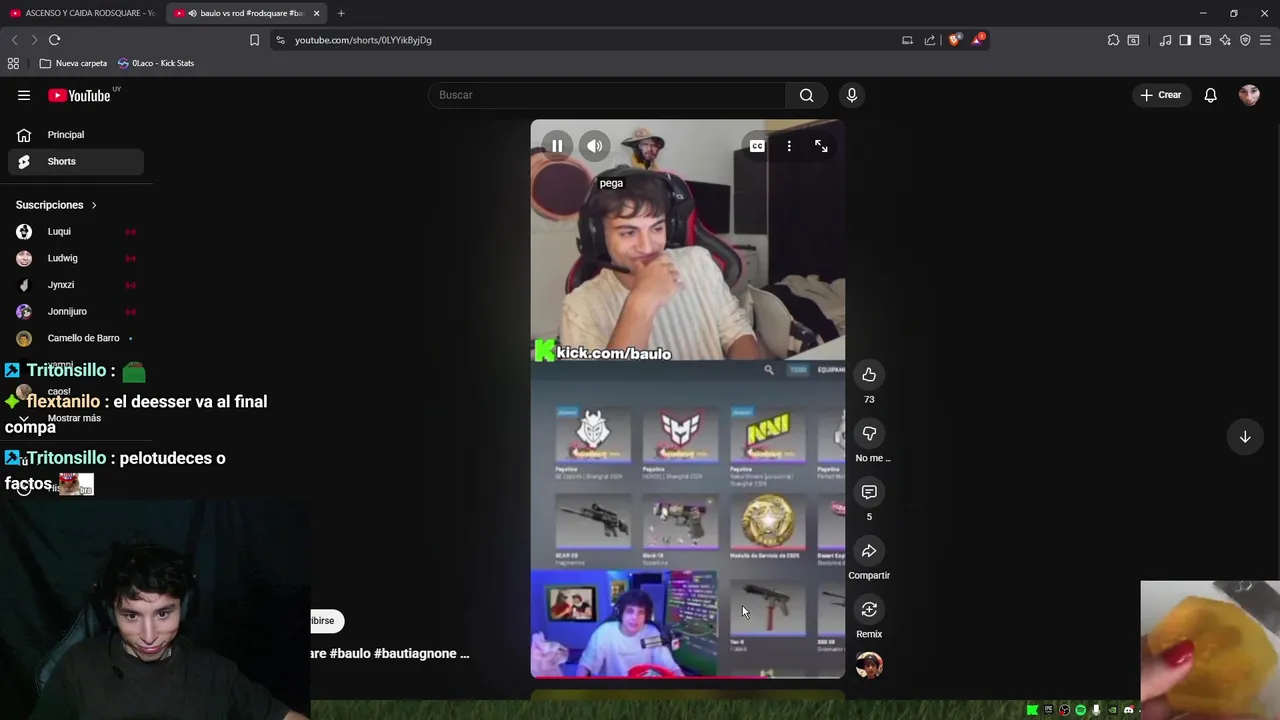The image size is (1280, 720).
Task: Open the Jonnijuro subscription channel
Action: tap(76, 311)
